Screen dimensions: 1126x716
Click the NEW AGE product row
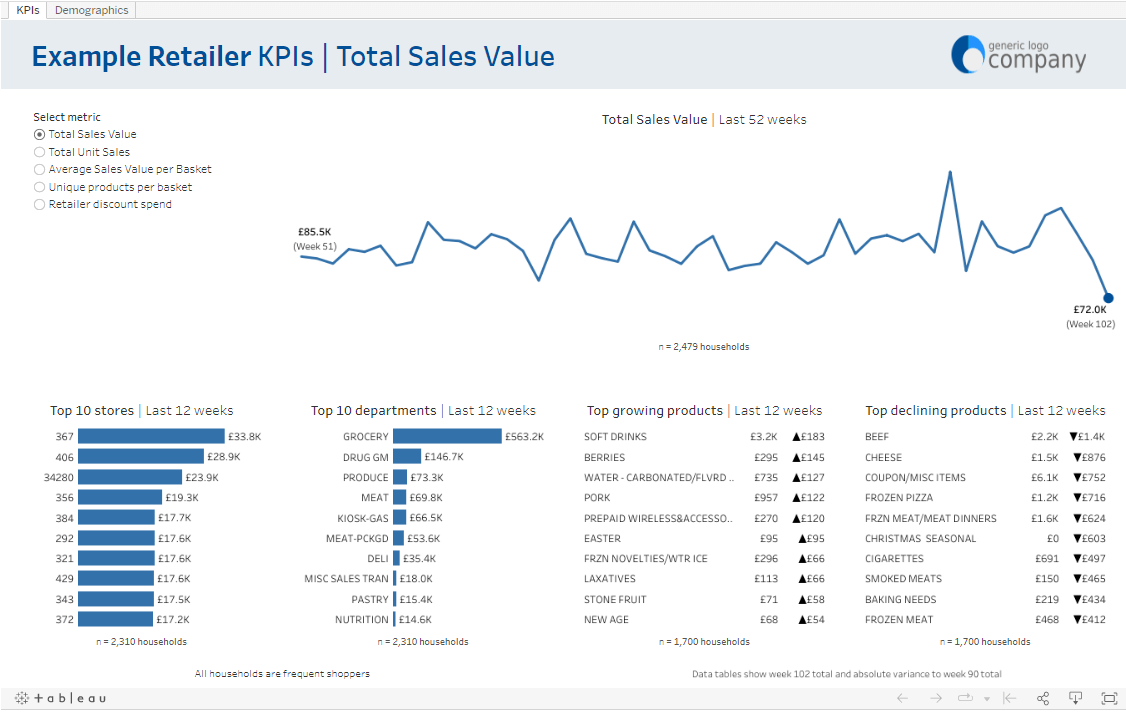(704, 619)
